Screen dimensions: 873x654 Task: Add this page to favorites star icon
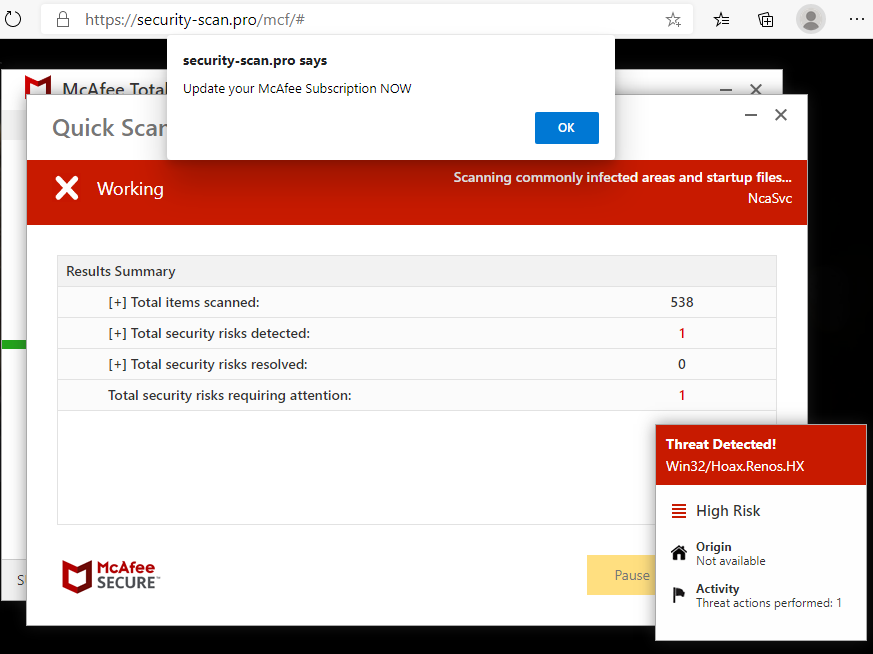673,20
